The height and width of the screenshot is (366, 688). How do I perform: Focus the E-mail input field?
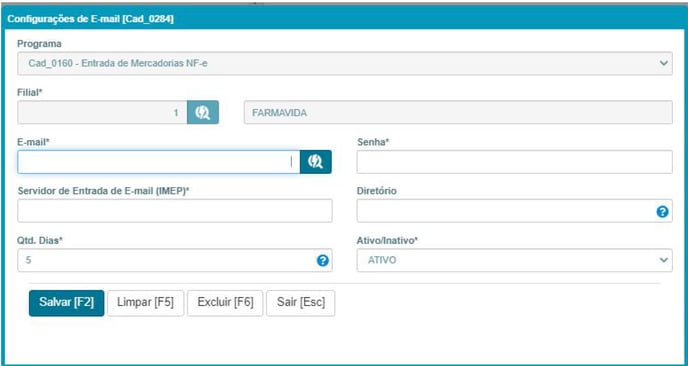coord(159,162)
